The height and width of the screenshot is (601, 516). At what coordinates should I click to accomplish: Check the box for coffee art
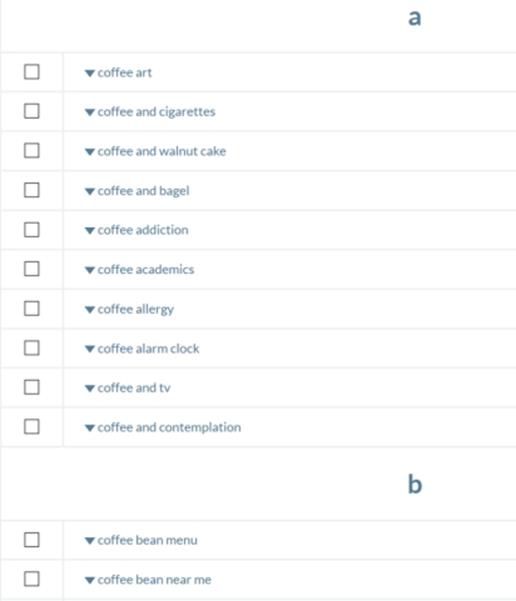[x=31, y=72]
